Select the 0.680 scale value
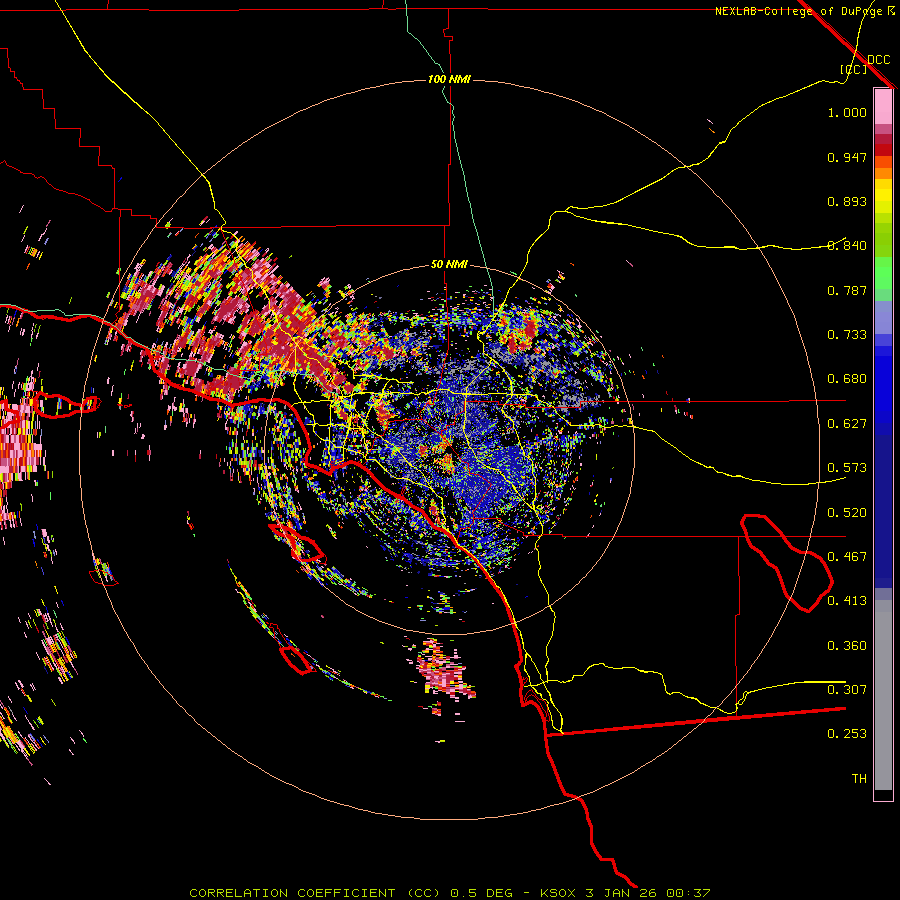The image size is (900, 900). tap(847, 379)
